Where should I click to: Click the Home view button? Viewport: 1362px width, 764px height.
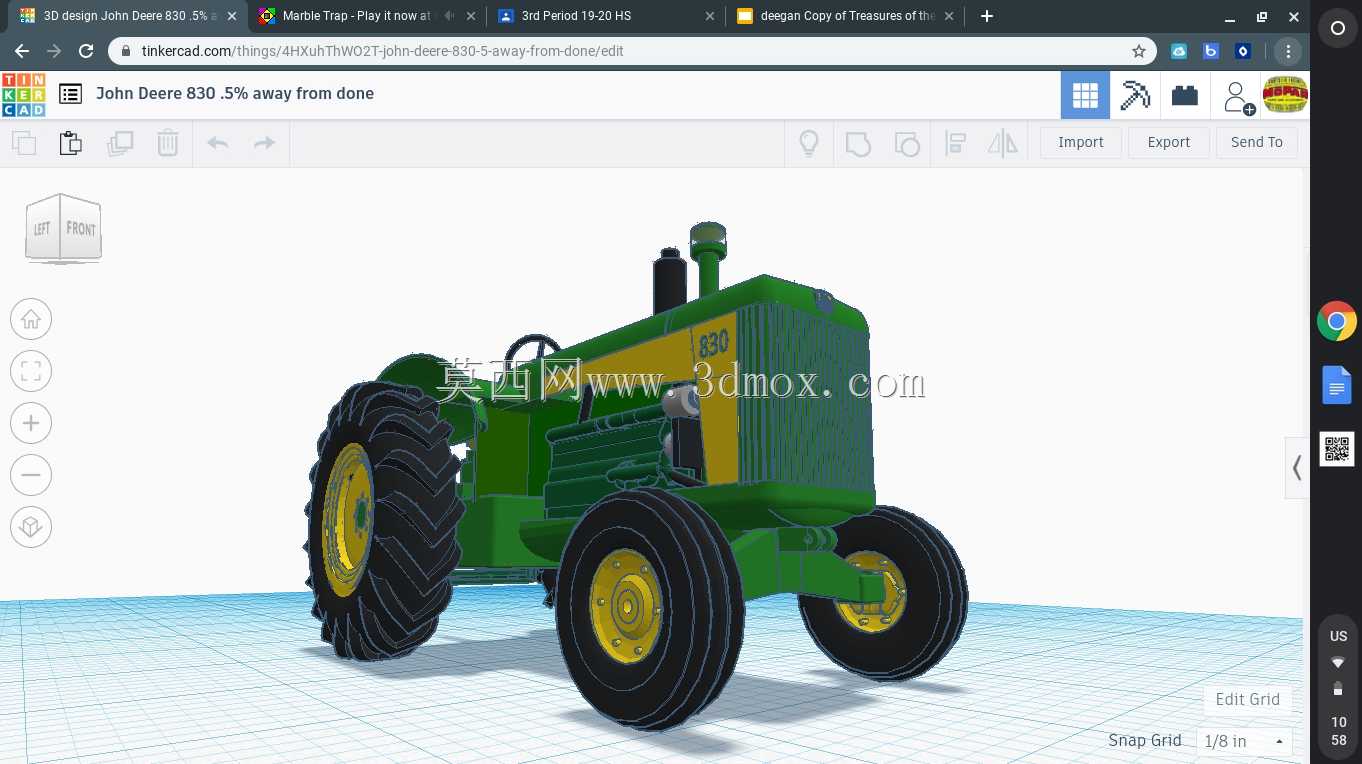31,319
